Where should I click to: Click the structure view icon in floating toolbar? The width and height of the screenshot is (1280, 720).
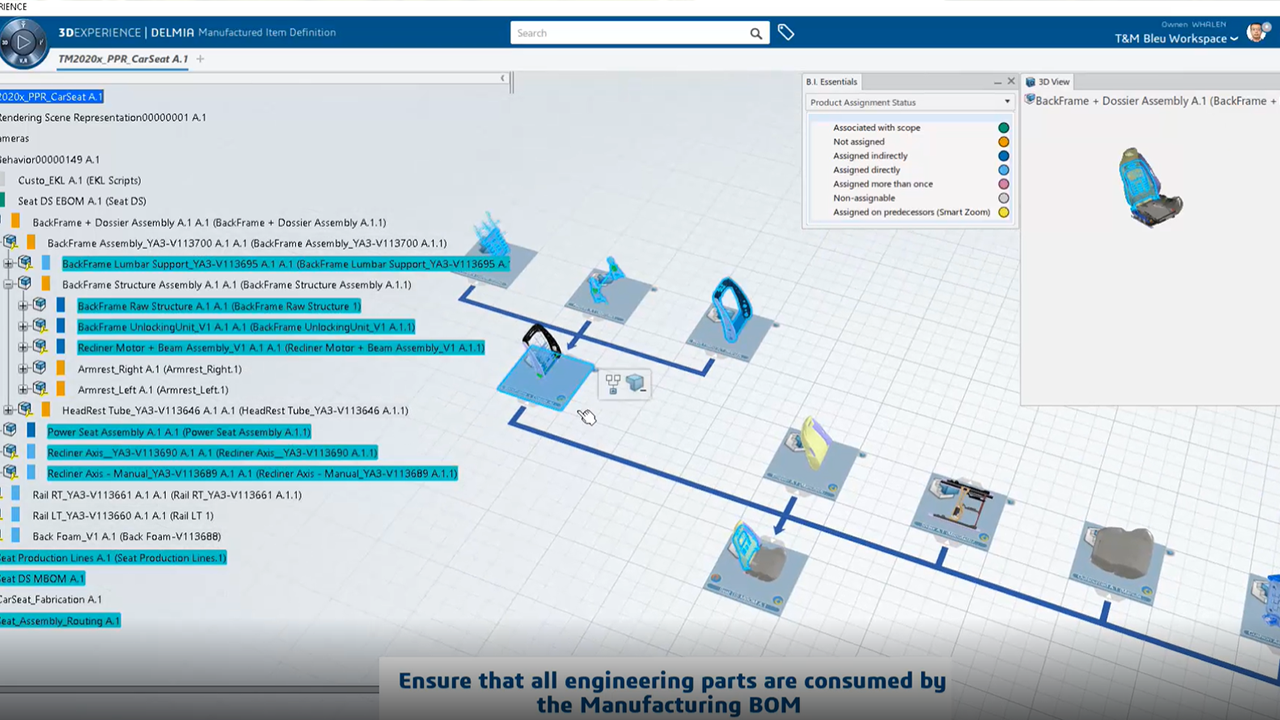pos(613,384)
